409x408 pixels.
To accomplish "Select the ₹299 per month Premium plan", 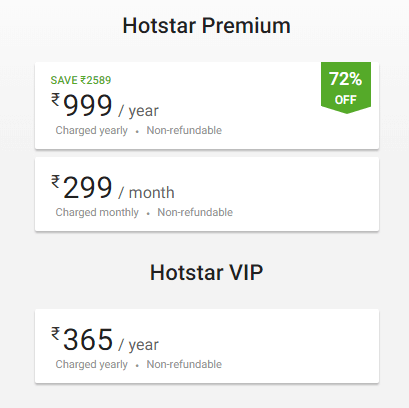I will tap(207, 194).
